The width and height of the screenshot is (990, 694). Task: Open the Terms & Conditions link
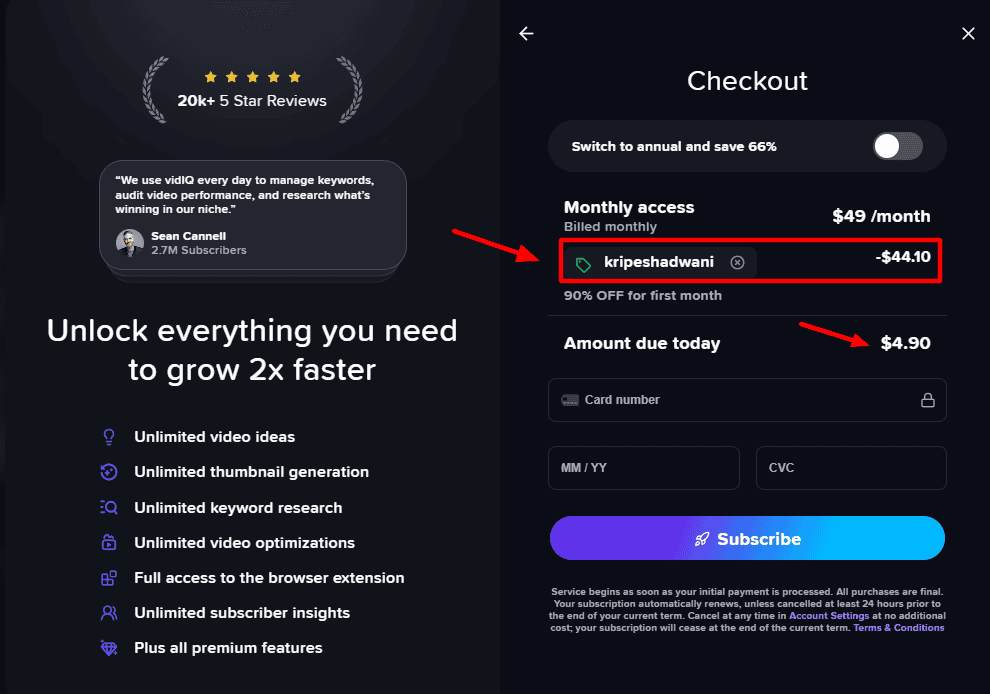898,628
